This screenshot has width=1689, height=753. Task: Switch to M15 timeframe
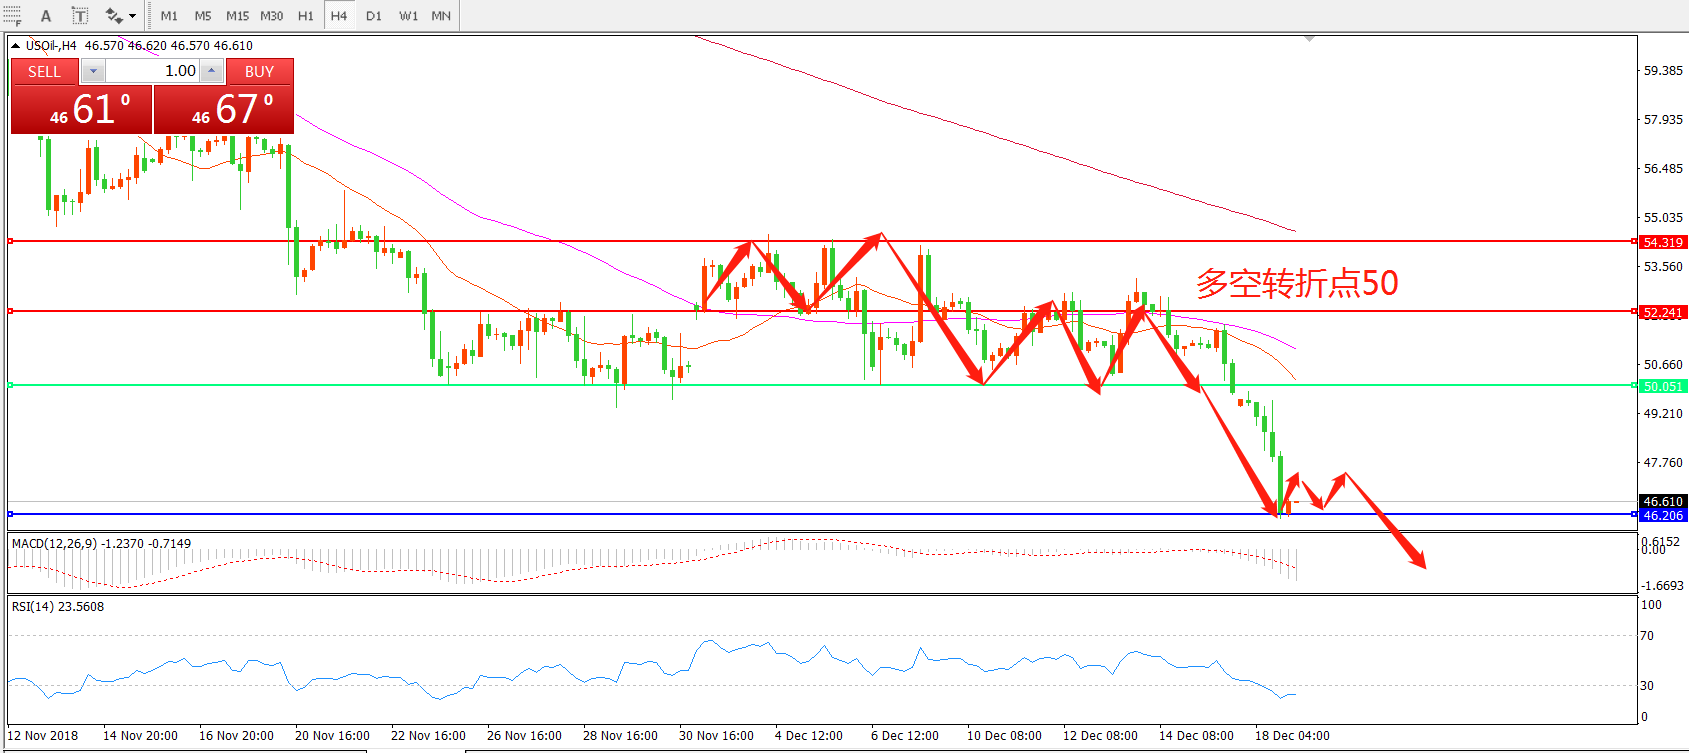click(237, 16)
